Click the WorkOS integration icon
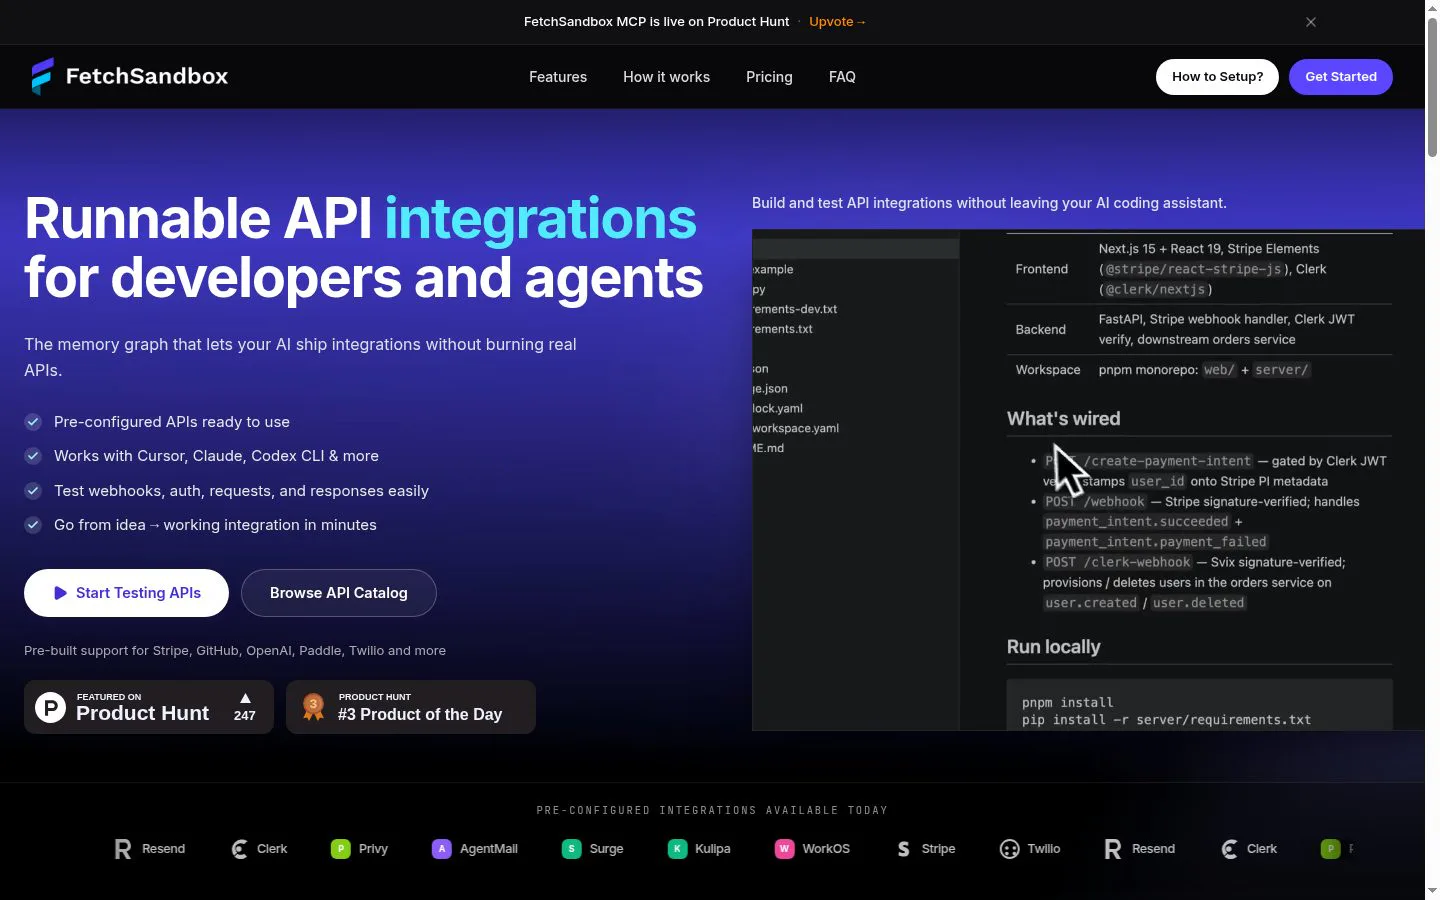Viewport: 1440px width, 900px height. pyautogui.click(x=785, y=849)
